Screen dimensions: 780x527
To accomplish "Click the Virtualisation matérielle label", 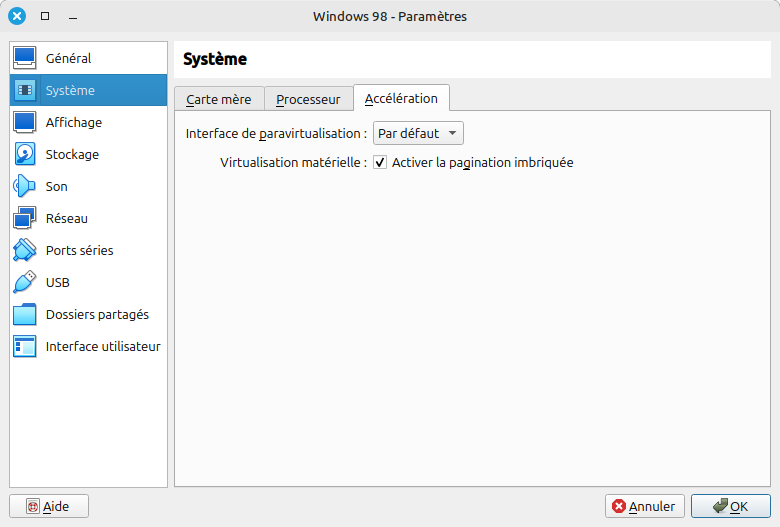I will pos(293,162).
